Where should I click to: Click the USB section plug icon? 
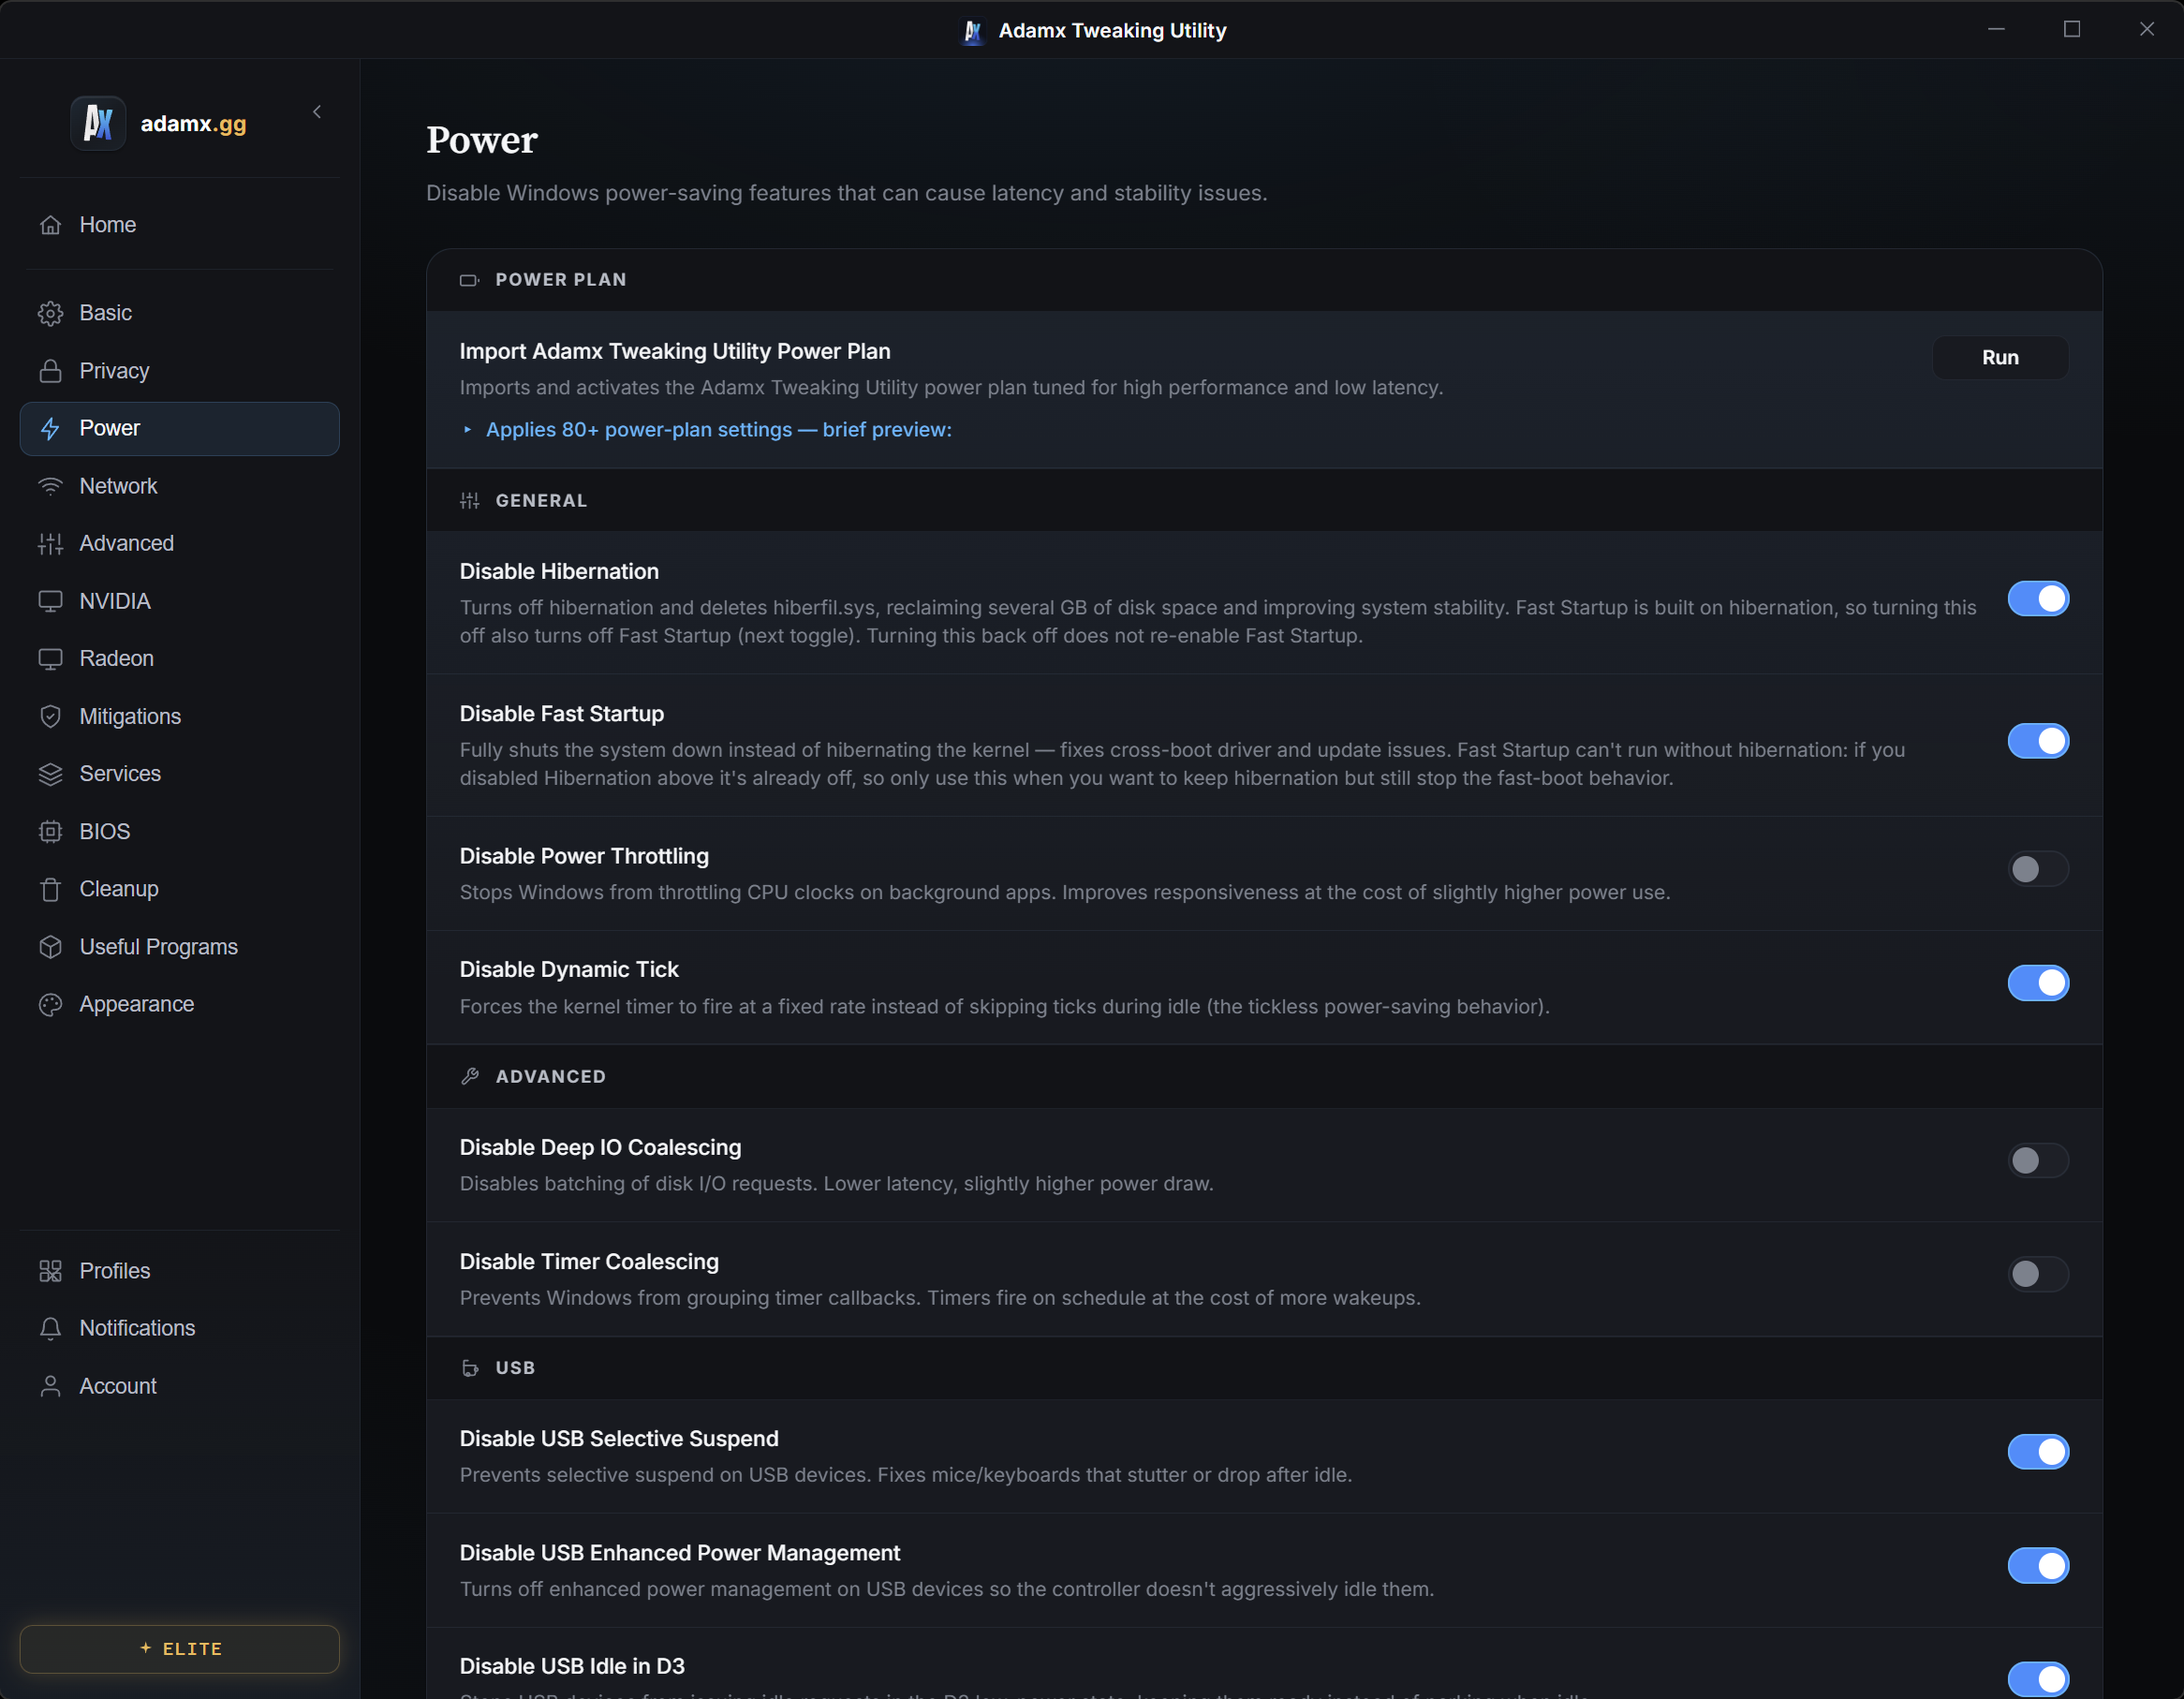469,1368
